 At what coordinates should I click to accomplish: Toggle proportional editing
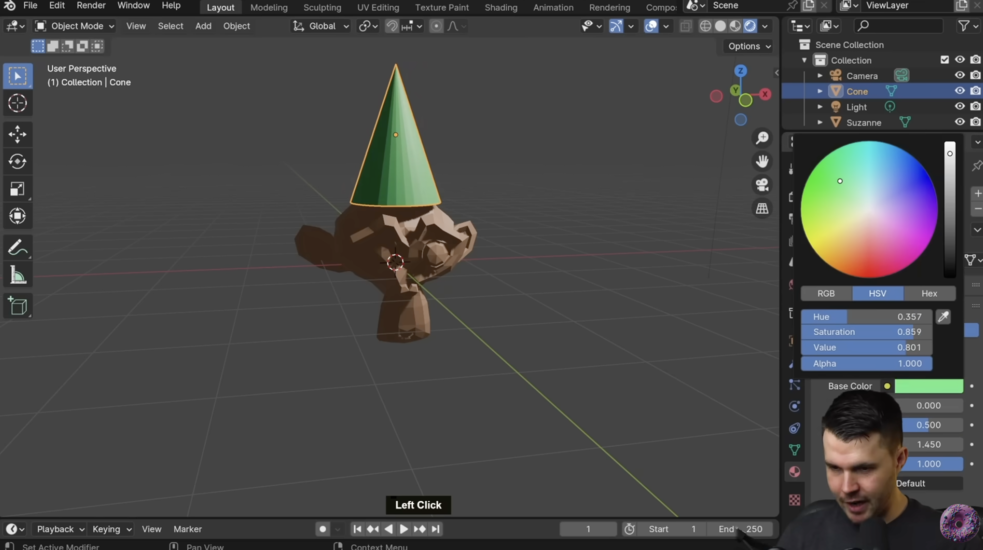pos(436,26)
